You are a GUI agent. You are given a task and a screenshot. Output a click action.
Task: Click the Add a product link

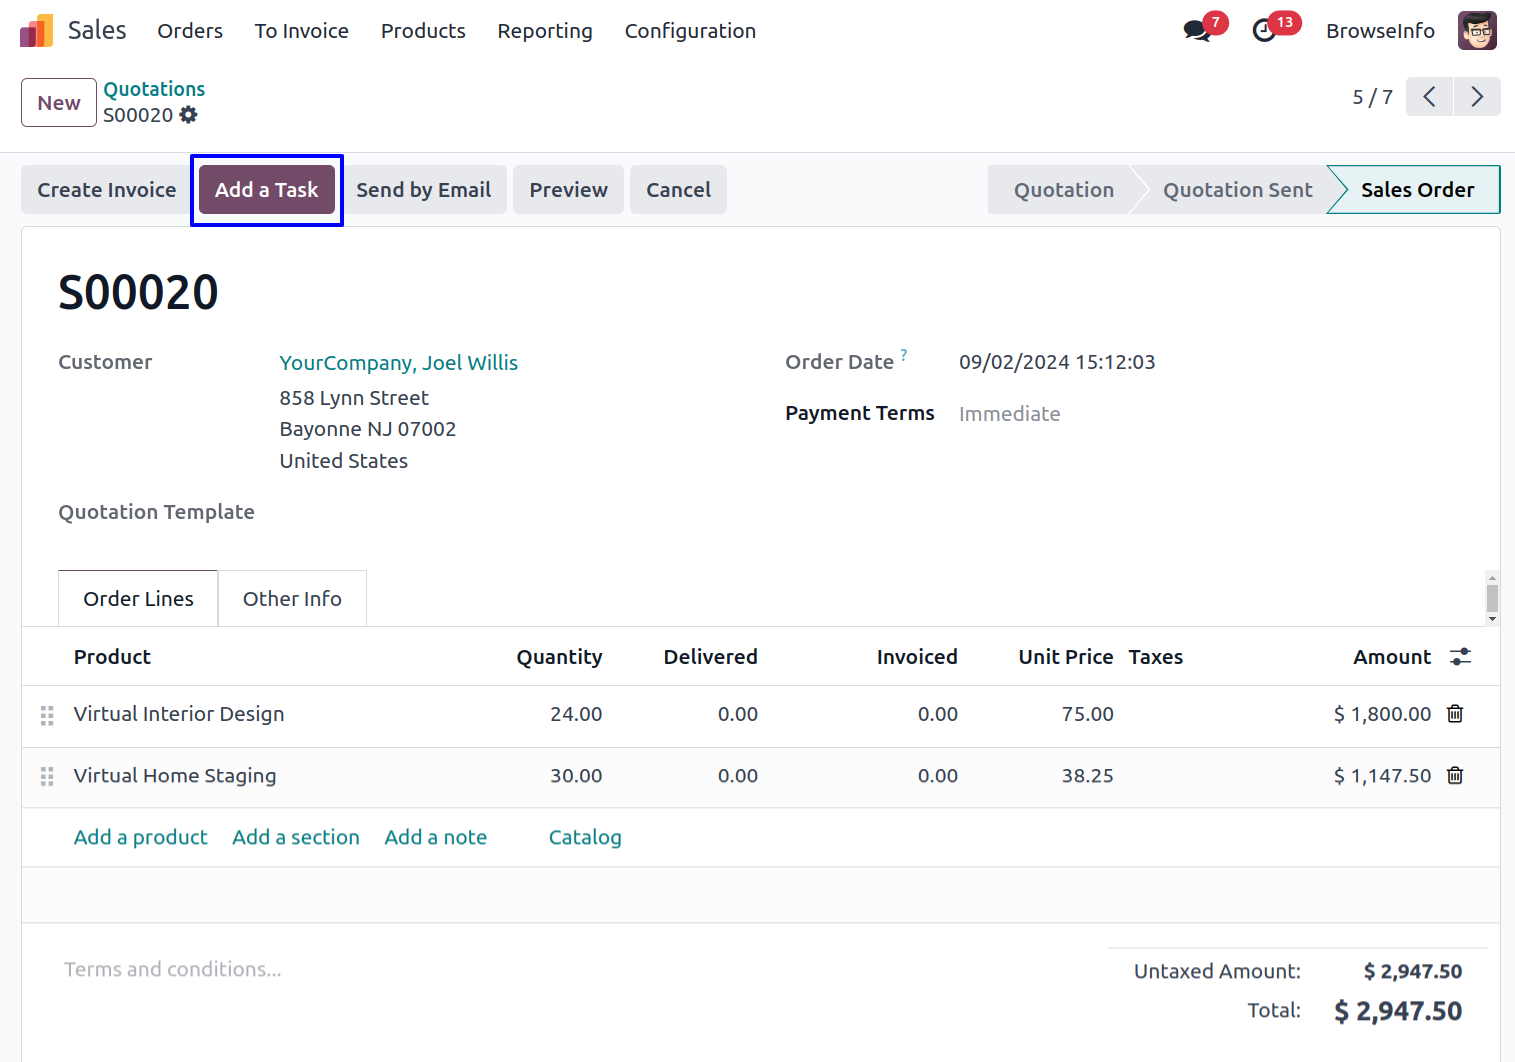(141, 837)
